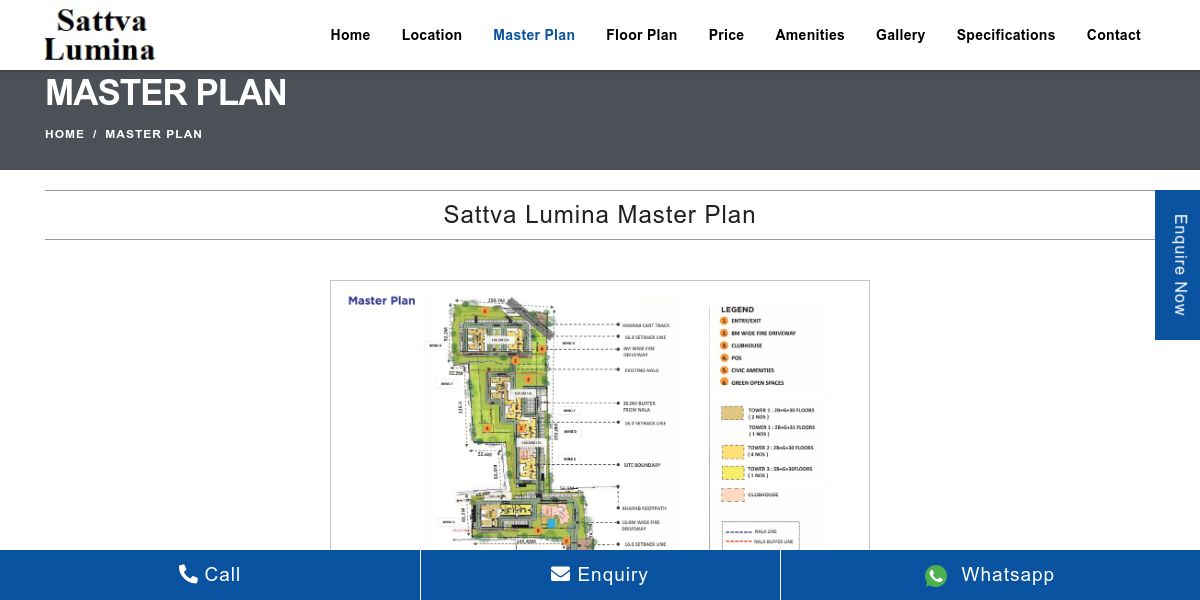Click the MASTER PLAN breadcrumb text
The image size is (1200, 600).
click(x=154, y=134)
